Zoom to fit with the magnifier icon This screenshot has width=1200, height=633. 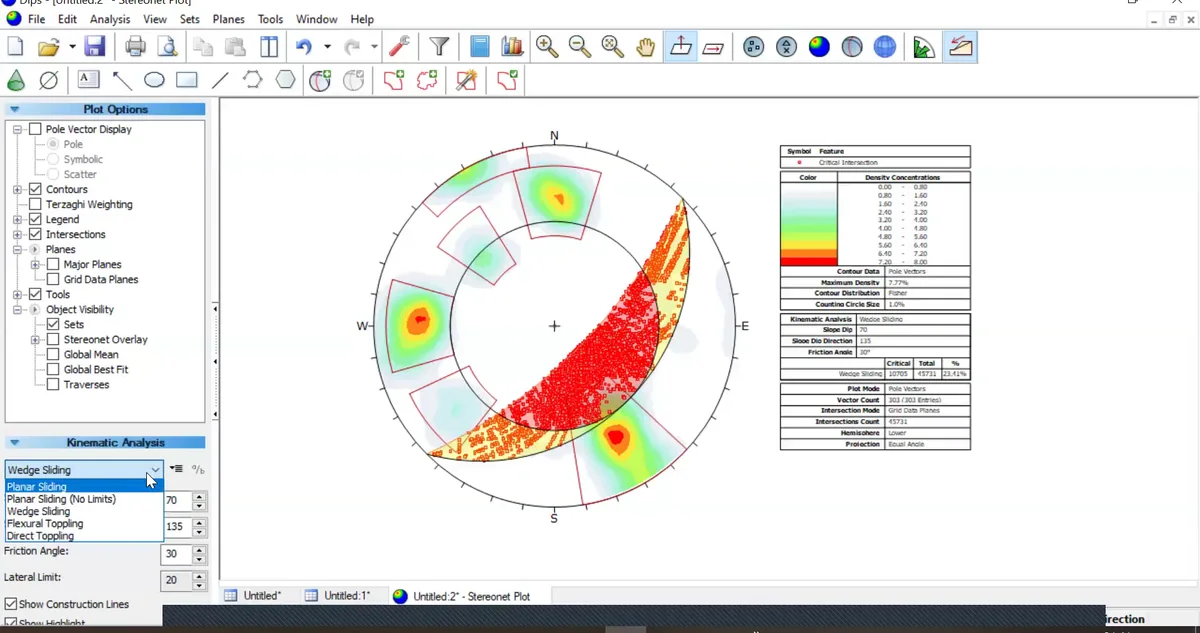pos(613,46)
